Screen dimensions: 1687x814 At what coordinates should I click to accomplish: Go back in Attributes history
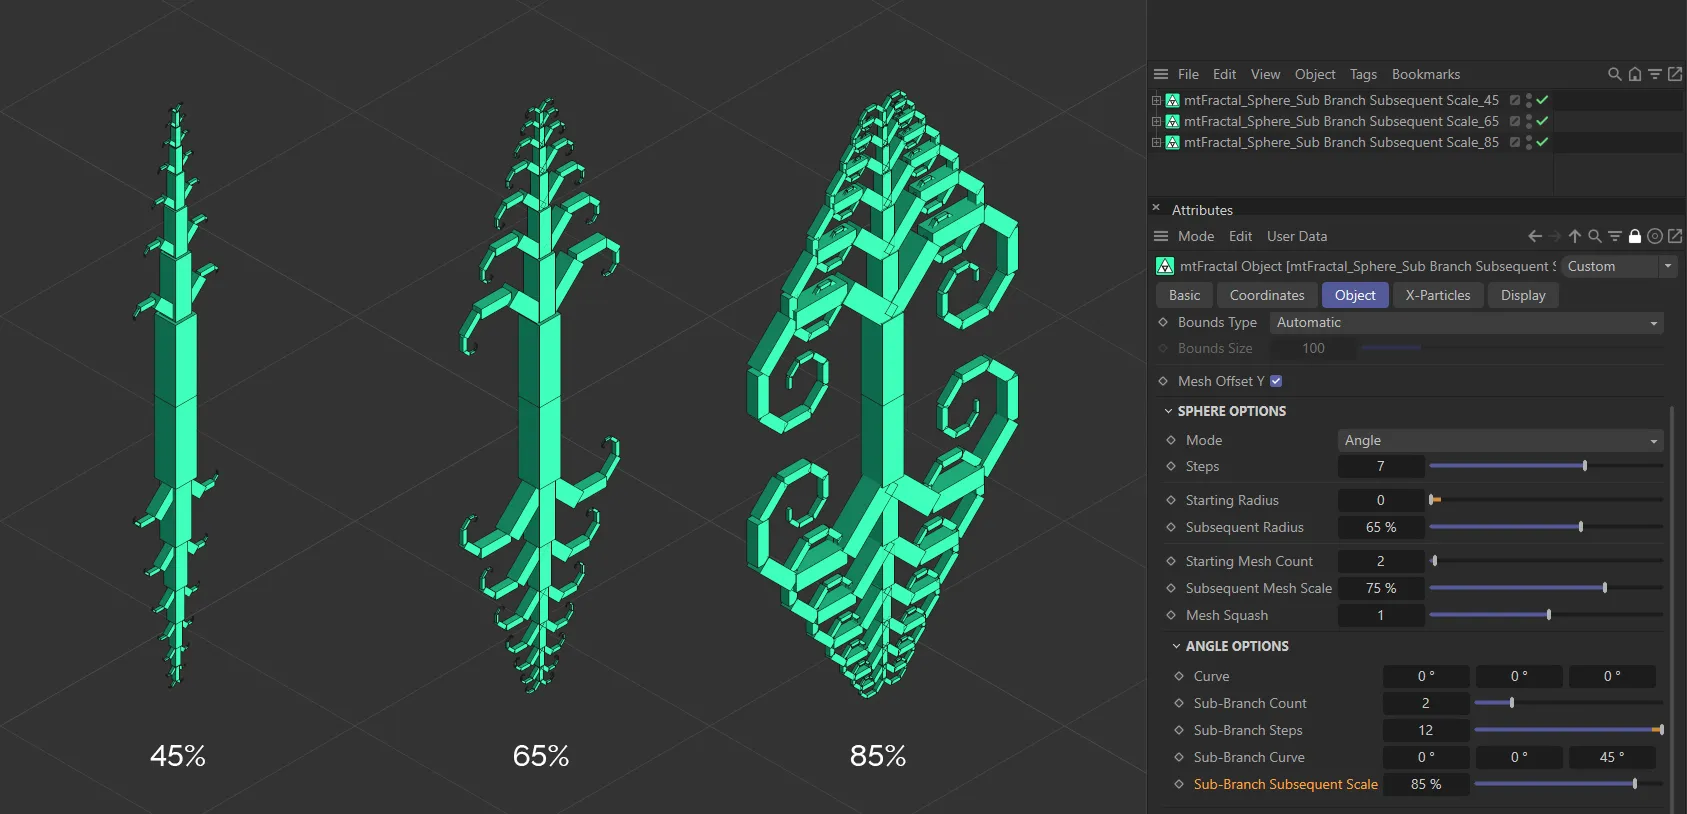(x=1535, y=236)
